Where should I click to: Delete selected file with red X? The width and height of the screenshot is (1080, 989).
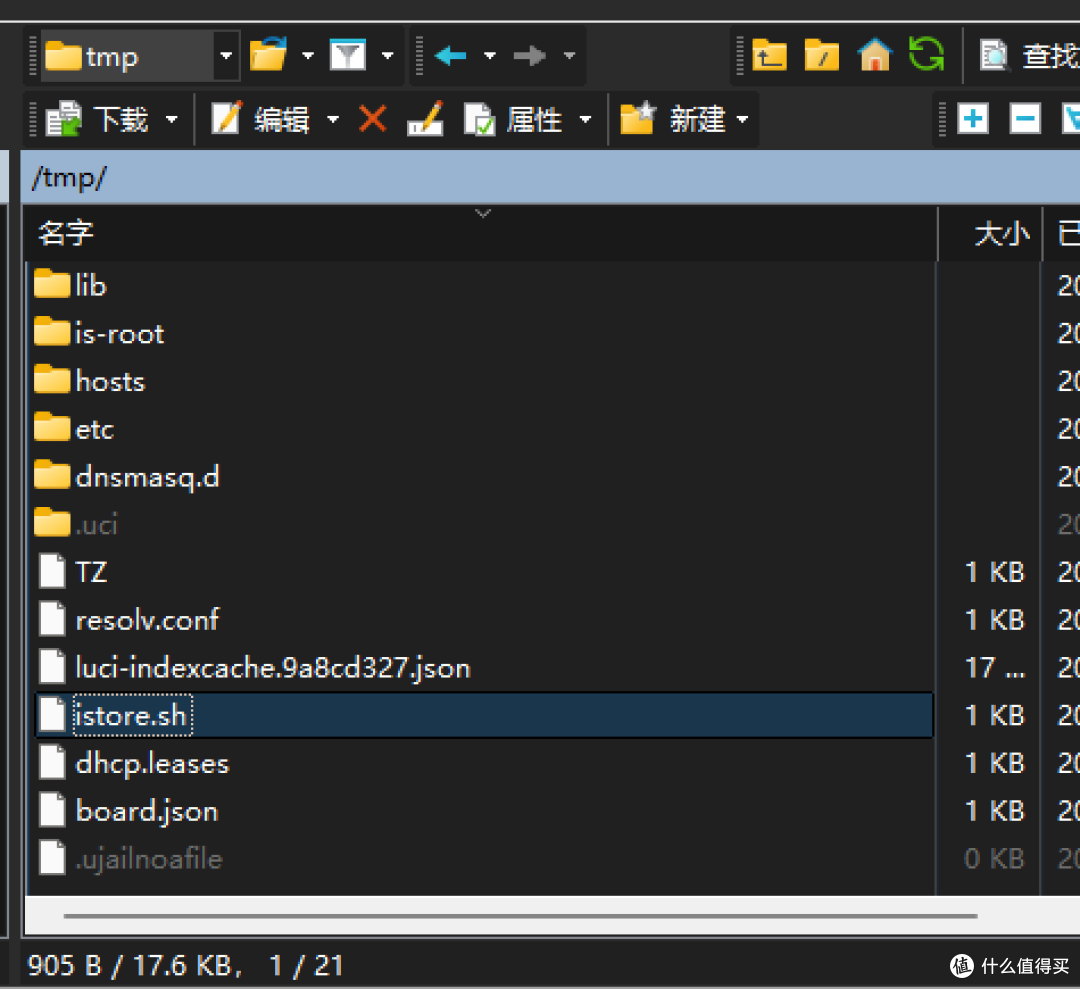[373, 120]
